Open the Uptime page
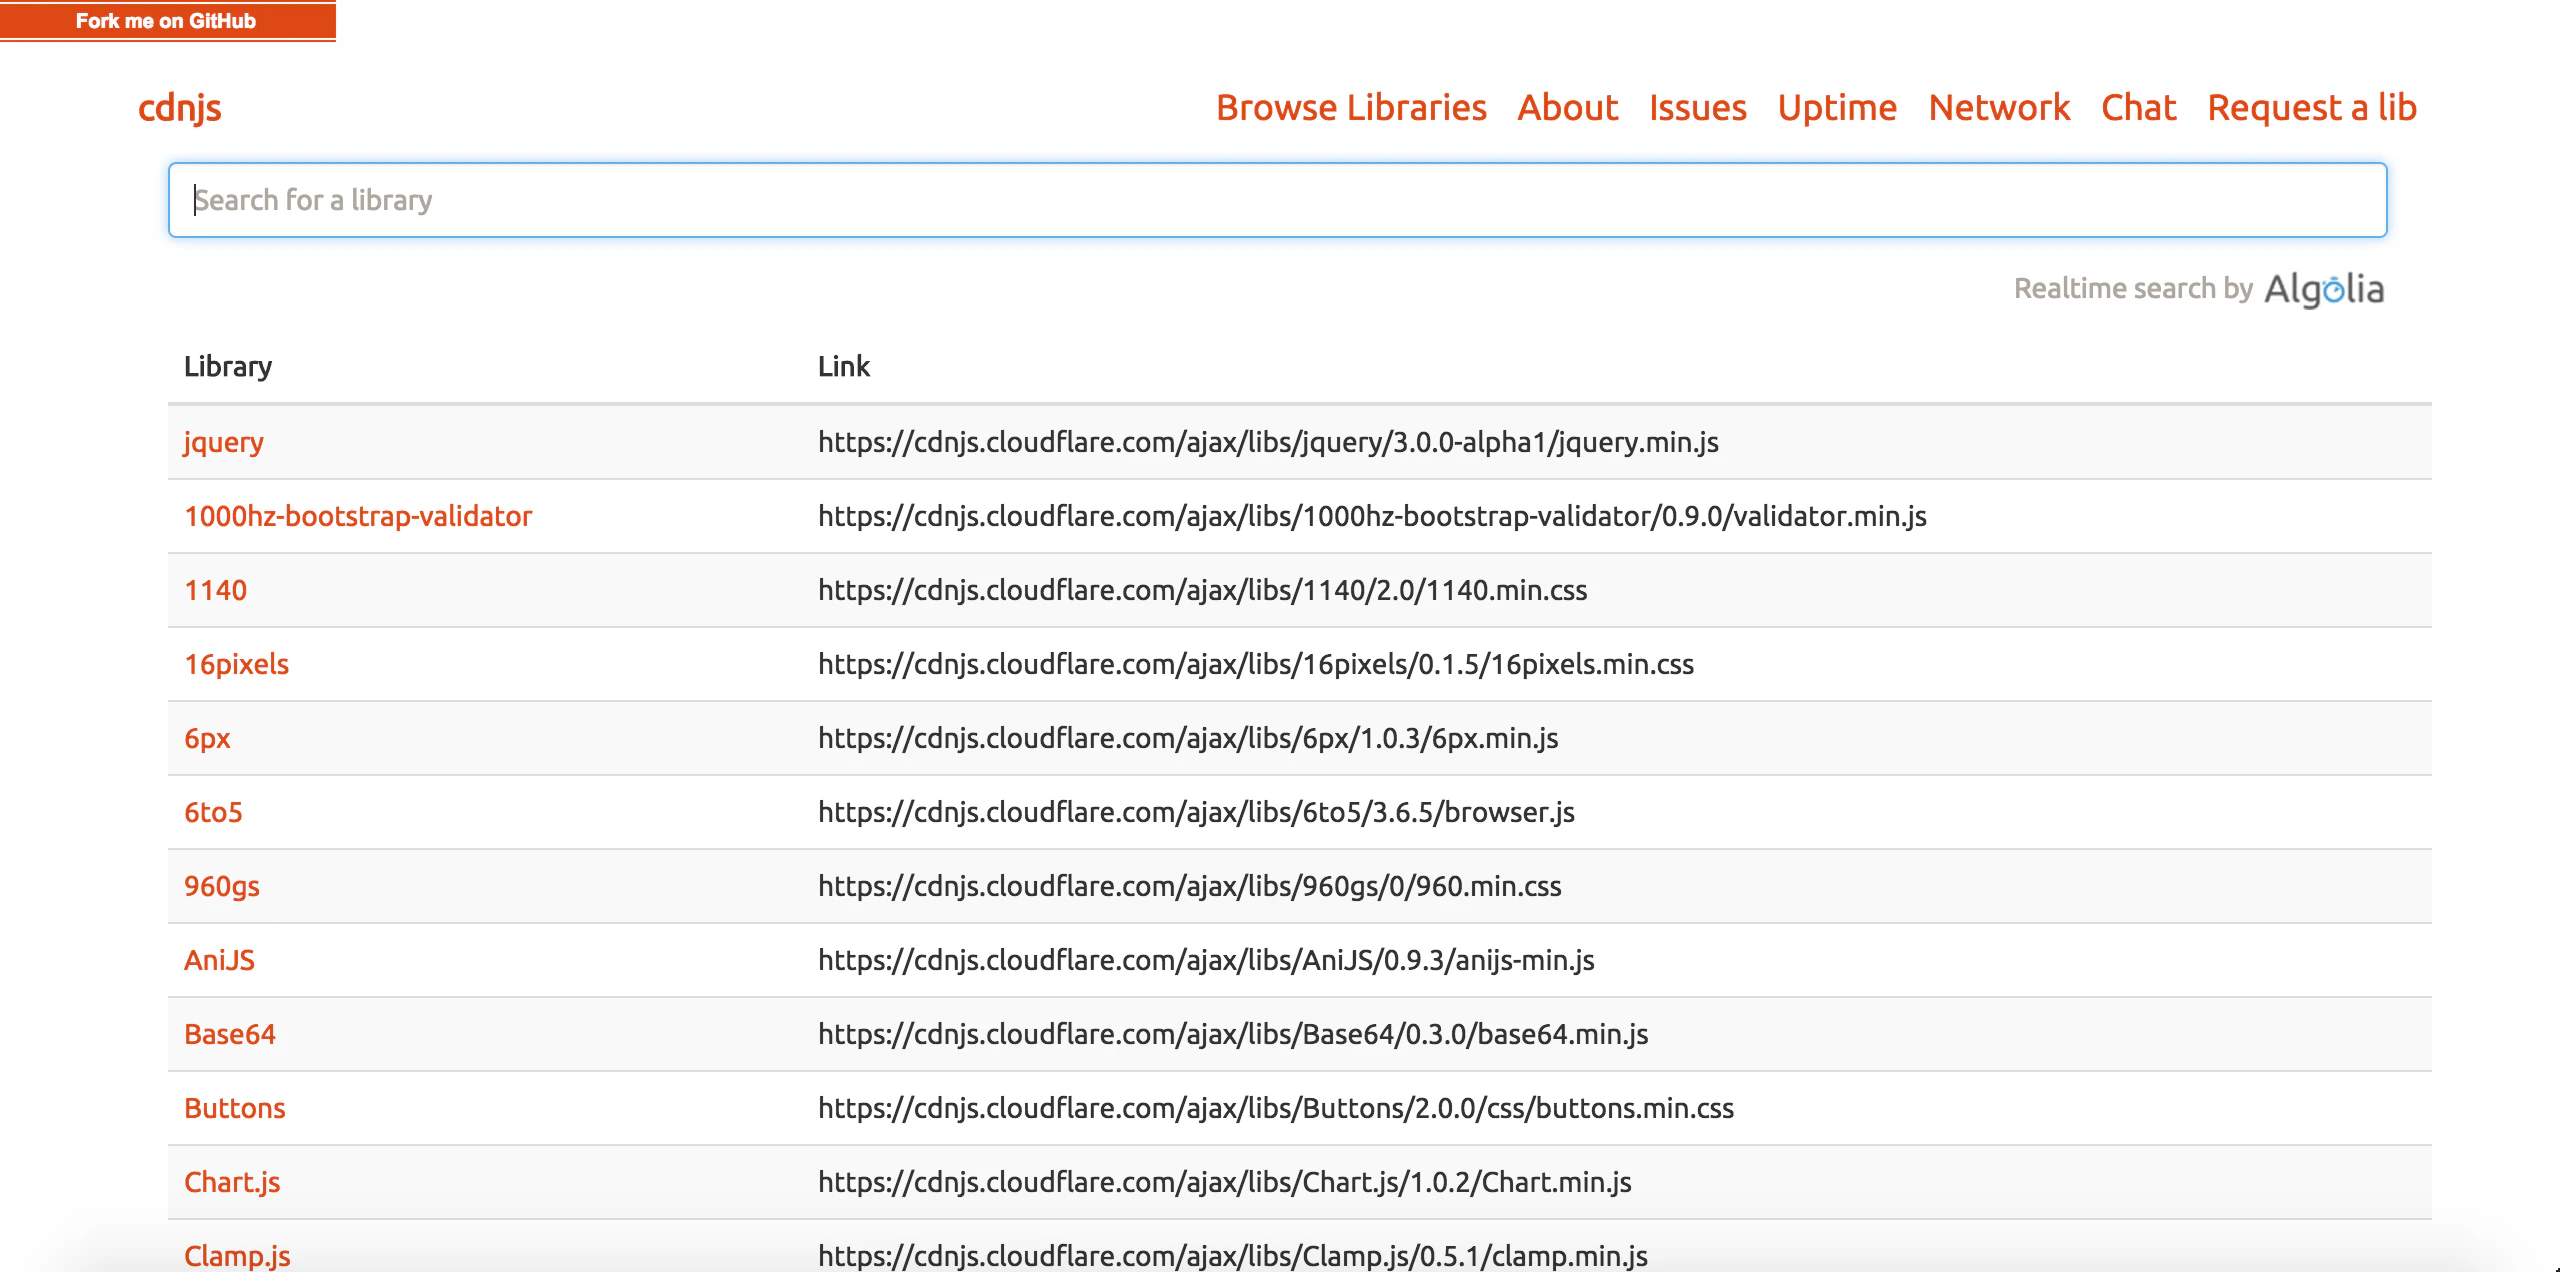This screenshot has height=1272, width=2560. pos(1837,108)
